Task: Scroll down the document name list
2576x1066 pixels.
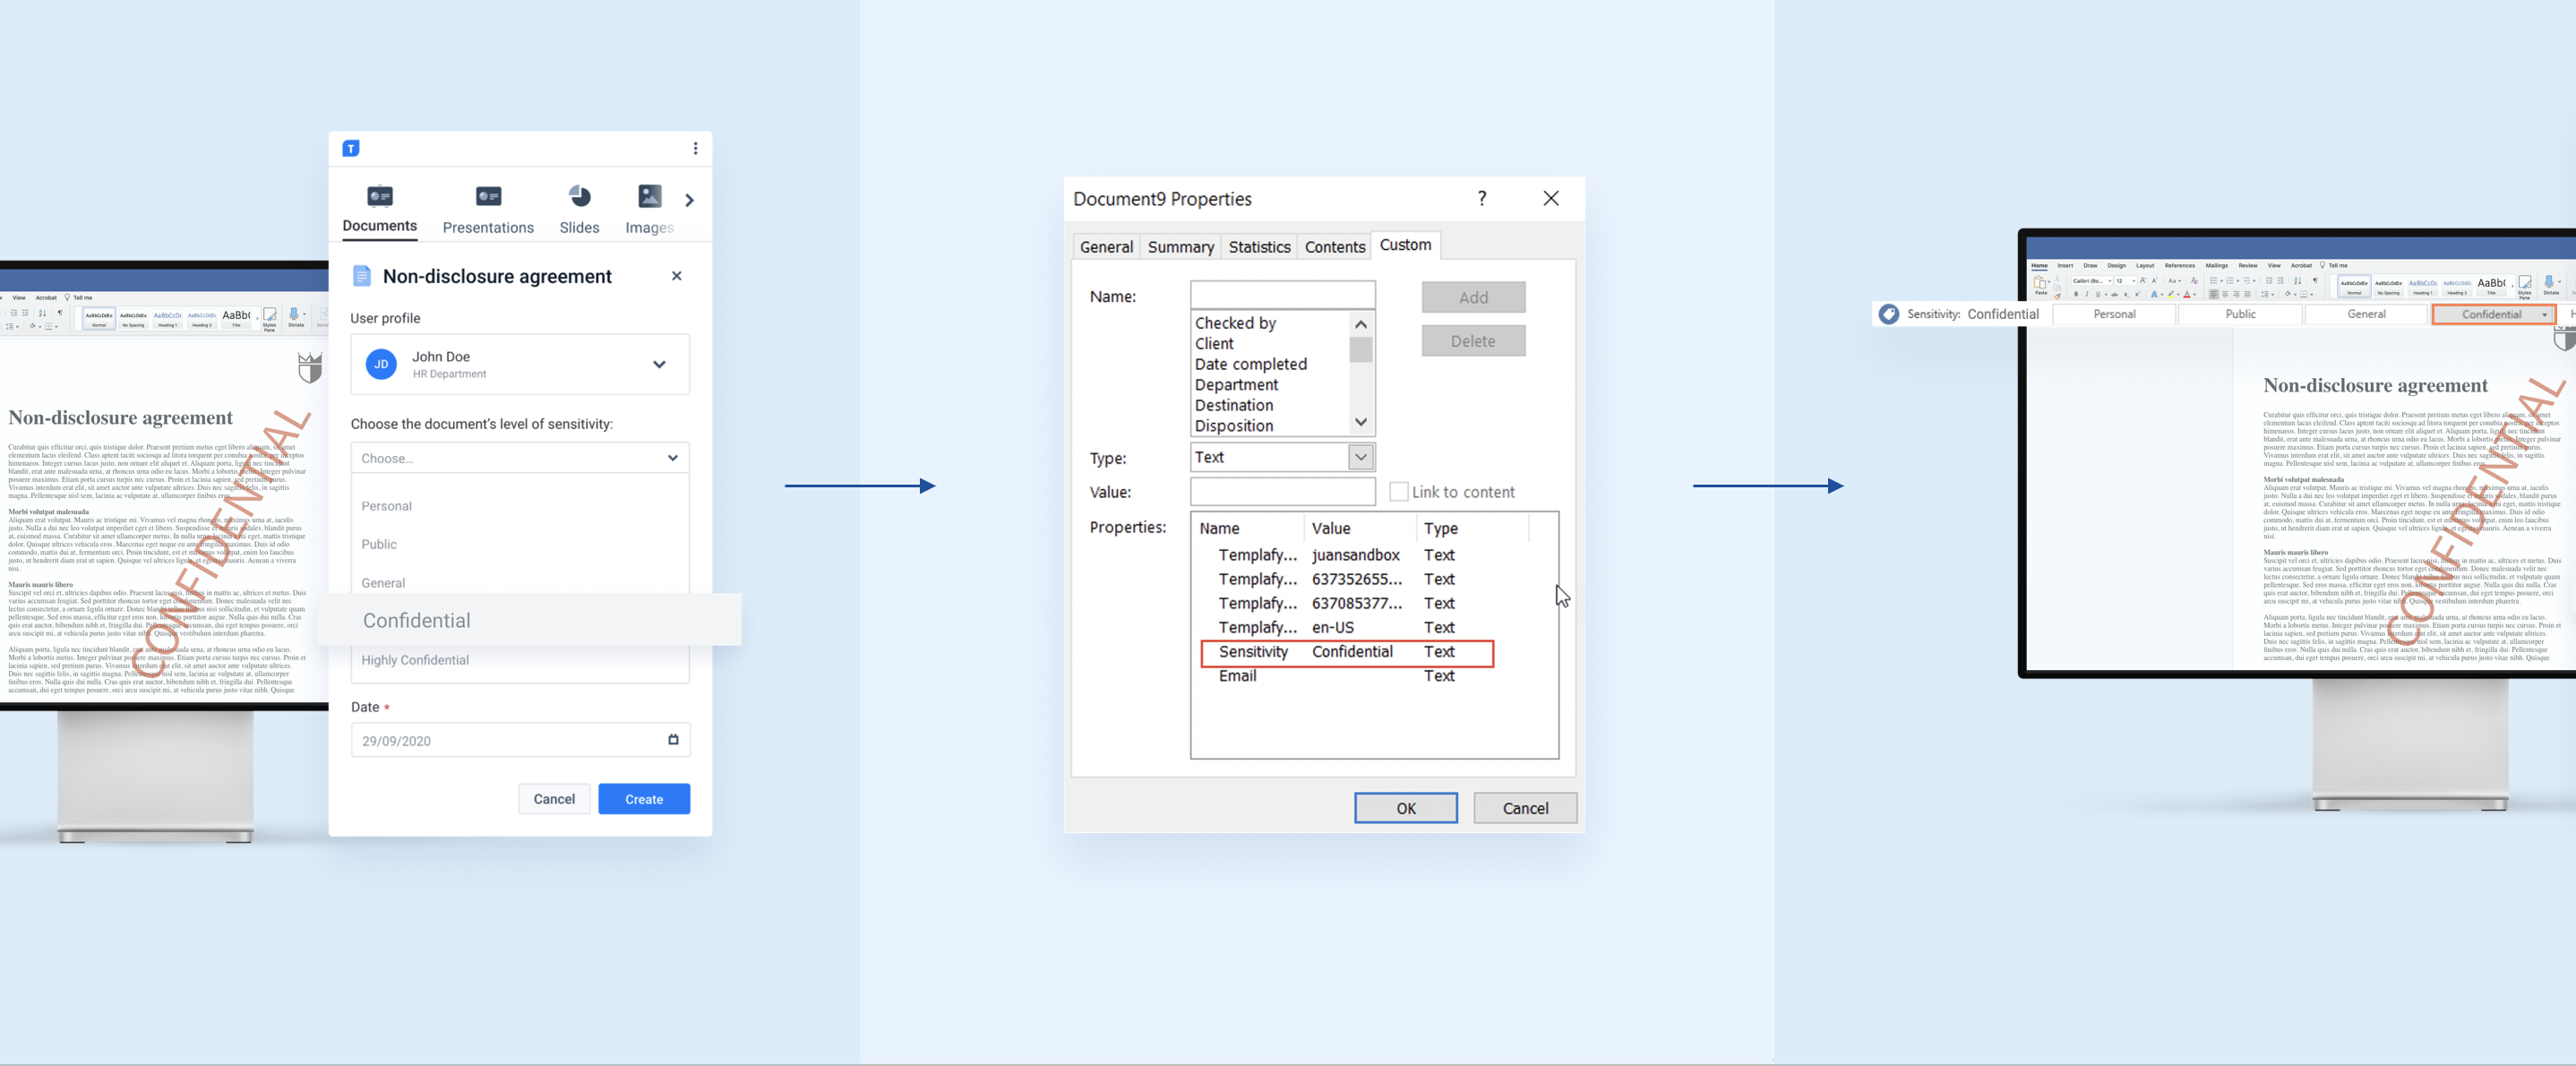Action: (1361, 424)
